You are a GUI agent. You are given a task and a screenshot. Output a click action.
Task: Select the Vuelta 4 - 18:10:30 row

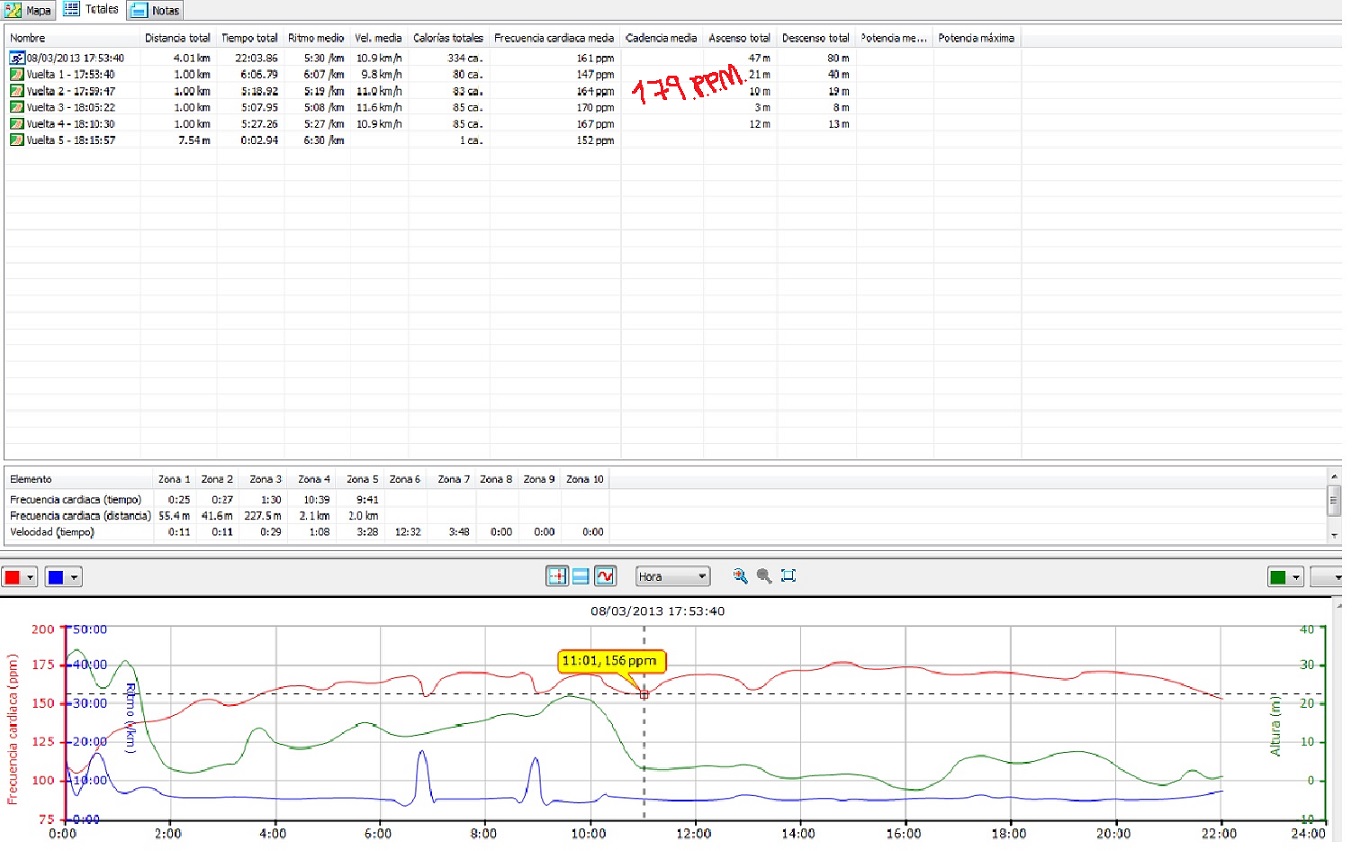point(70,124)
